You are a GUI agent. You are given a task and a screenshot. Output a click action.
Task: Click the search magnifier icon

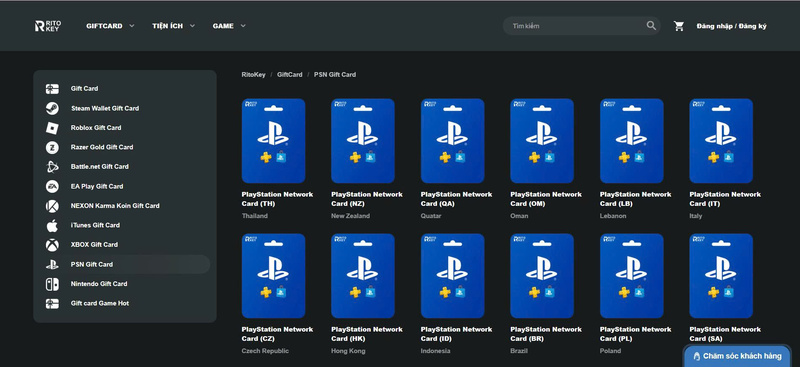pos(651,26)
